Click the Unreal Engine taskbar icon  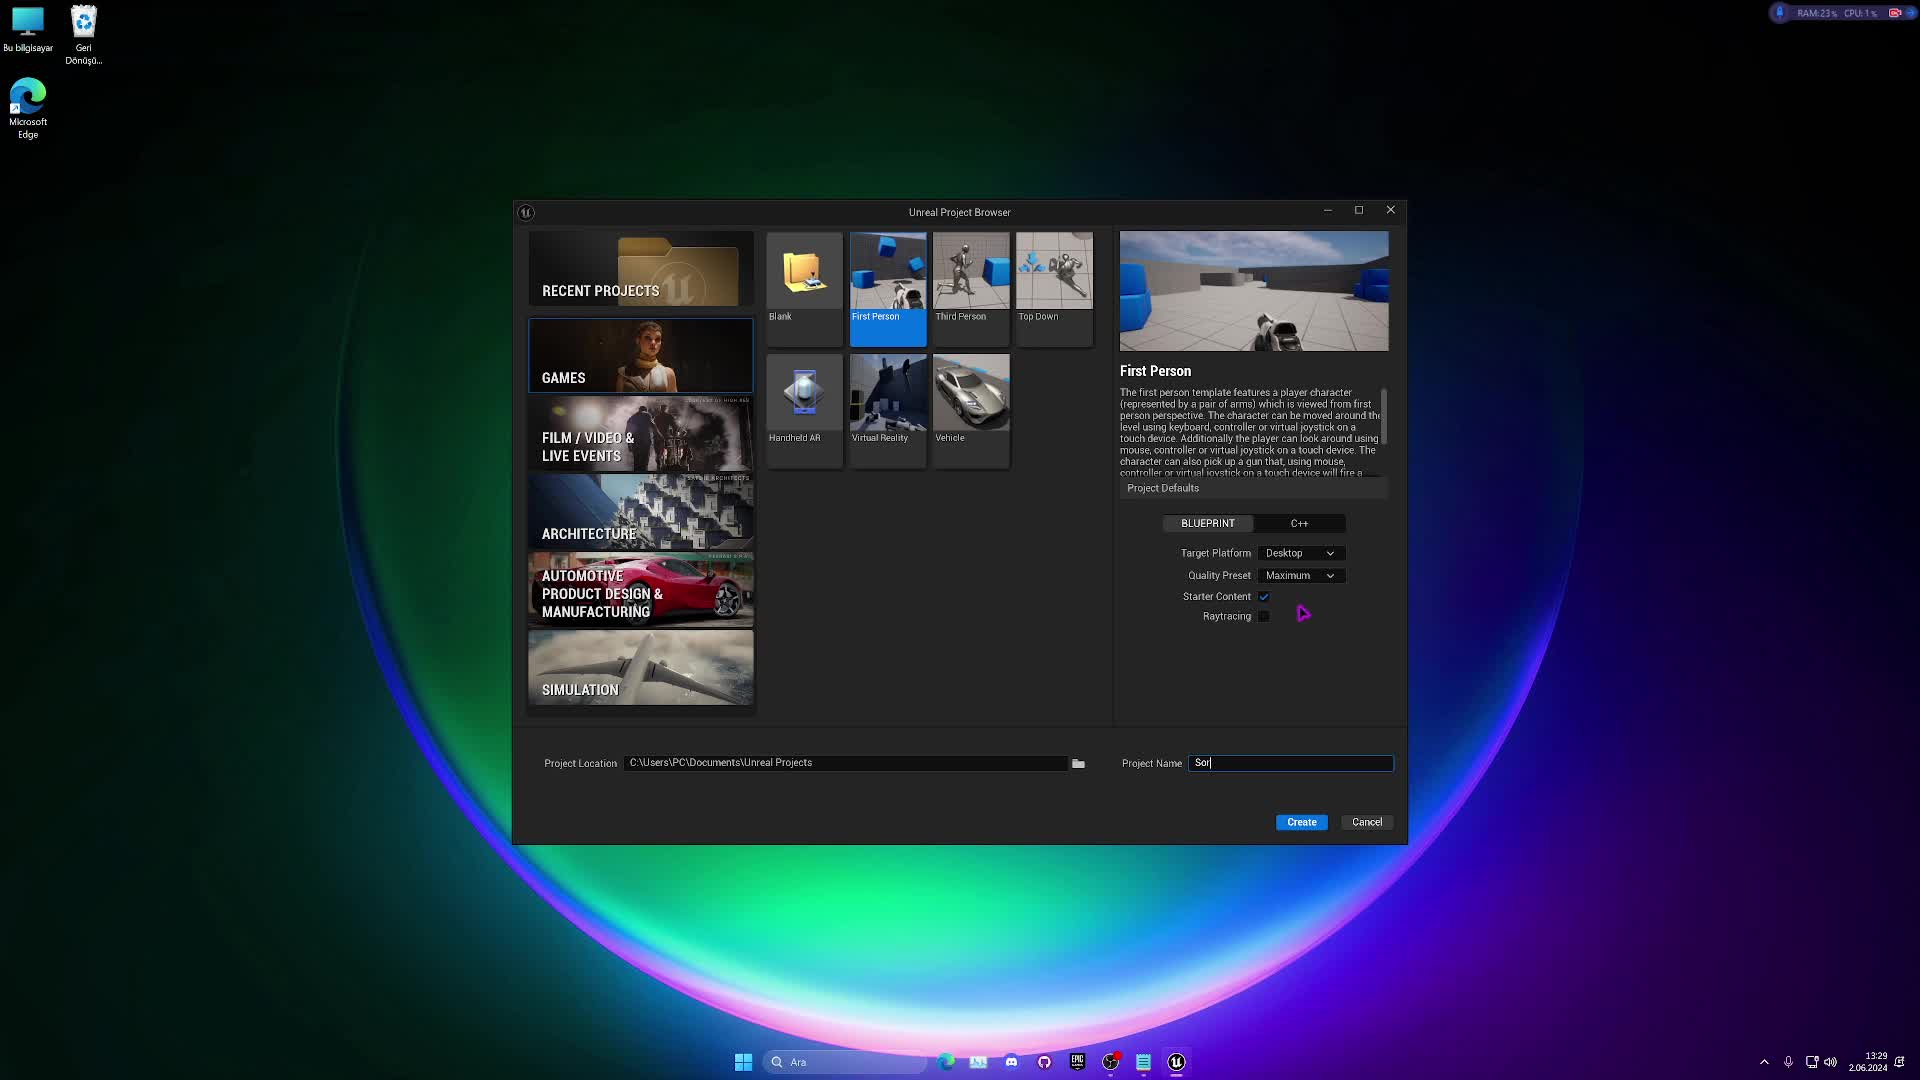pos(1176,1062)
